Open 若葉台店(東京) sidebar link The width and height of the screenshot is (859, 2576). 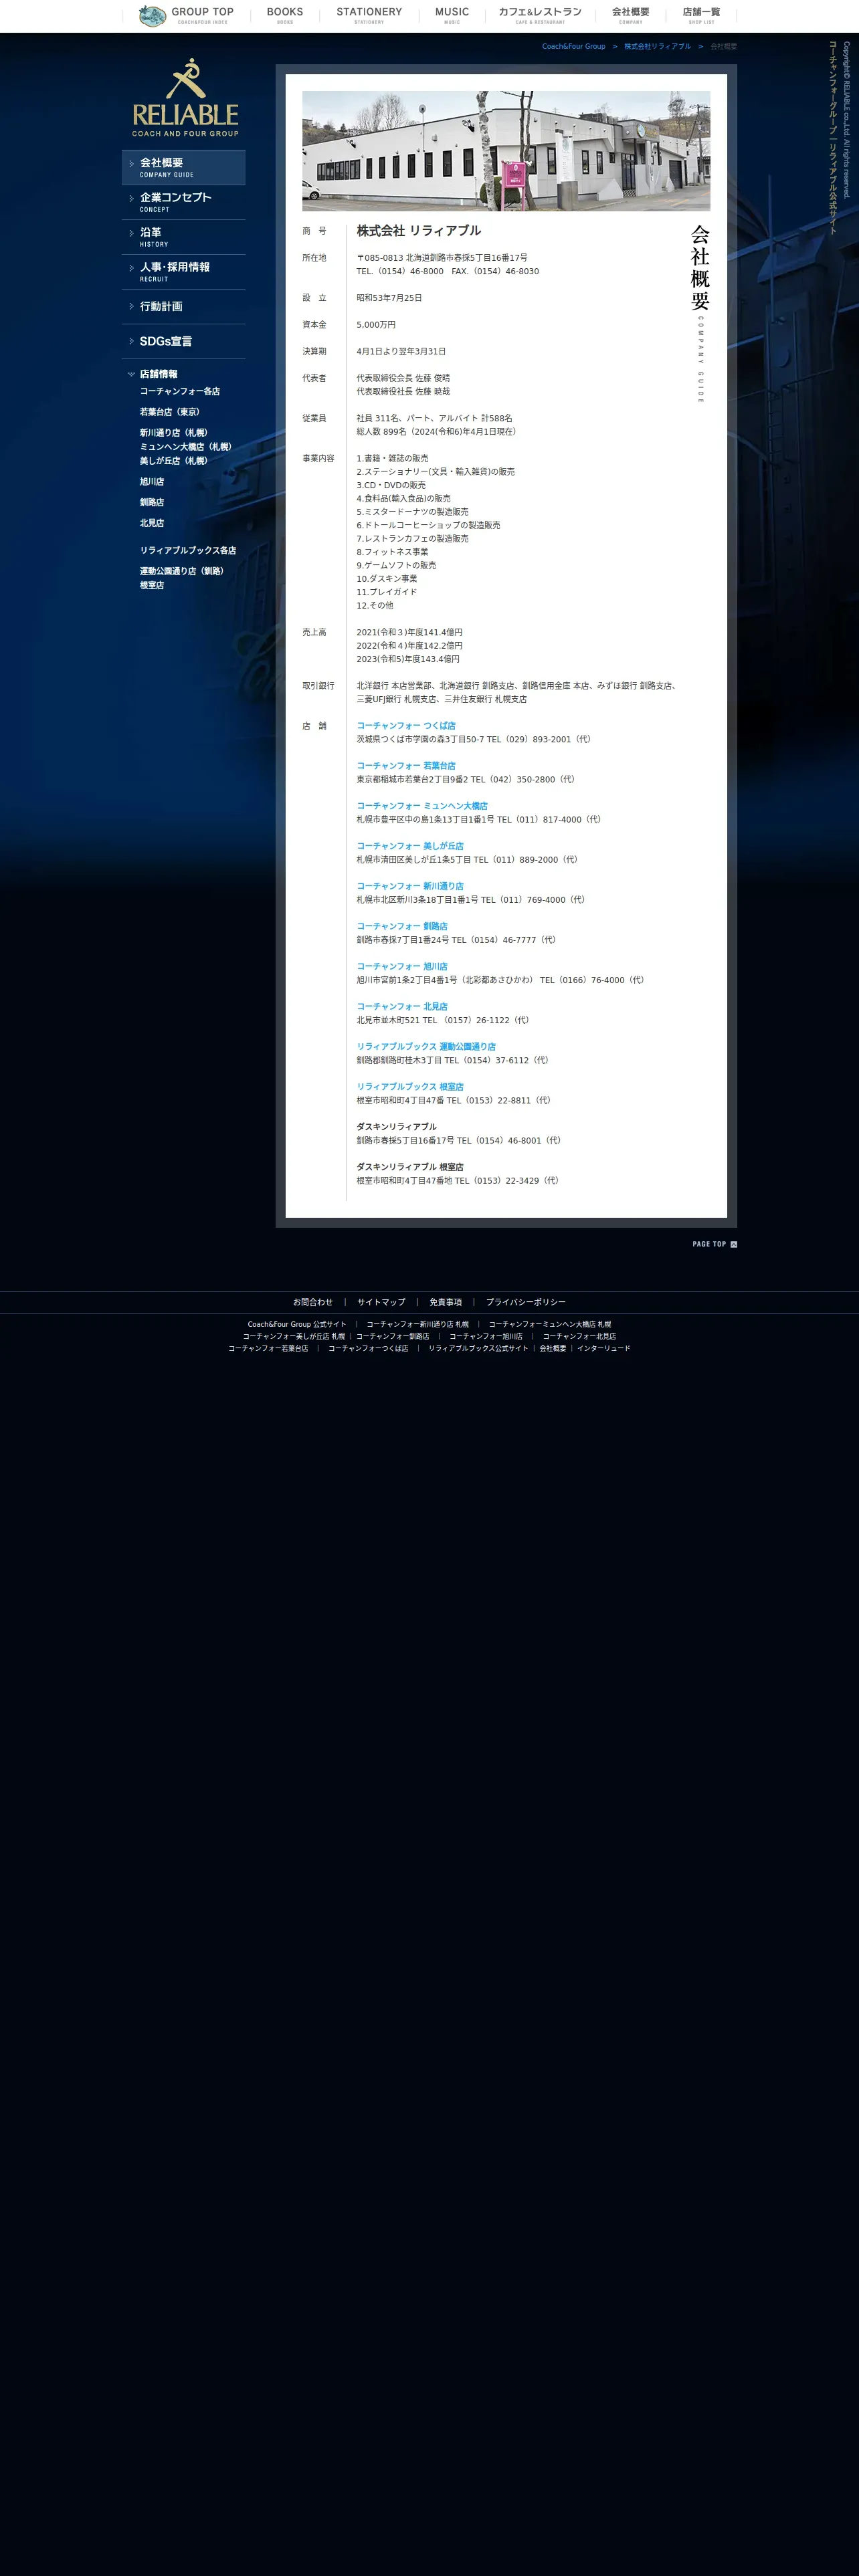(x=170, y=412)
